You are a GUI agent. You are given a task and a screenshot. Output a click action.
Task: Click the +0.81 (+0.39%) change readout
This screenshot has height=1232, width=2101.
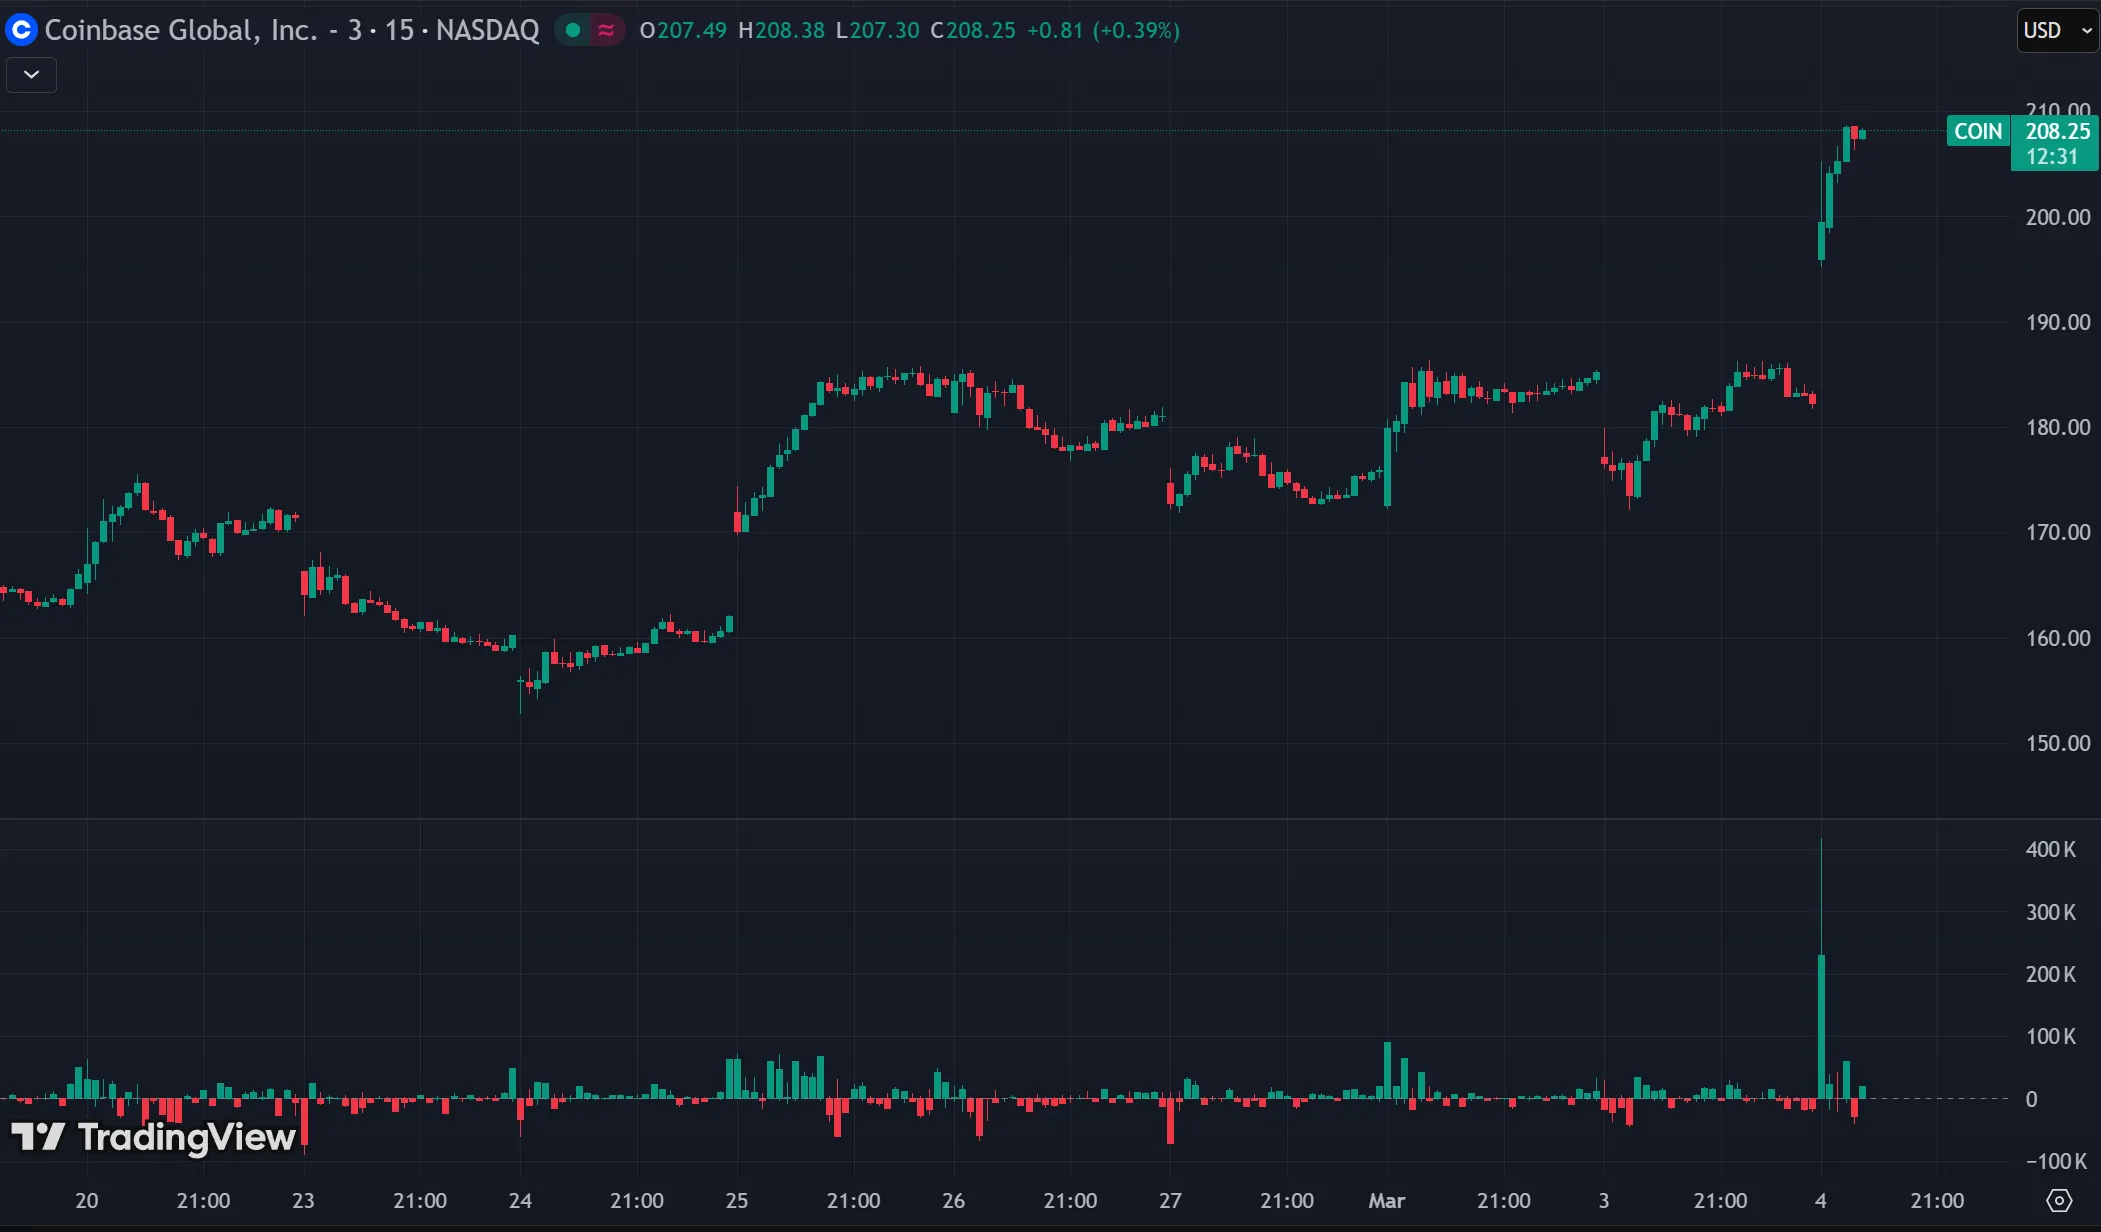1103,30
